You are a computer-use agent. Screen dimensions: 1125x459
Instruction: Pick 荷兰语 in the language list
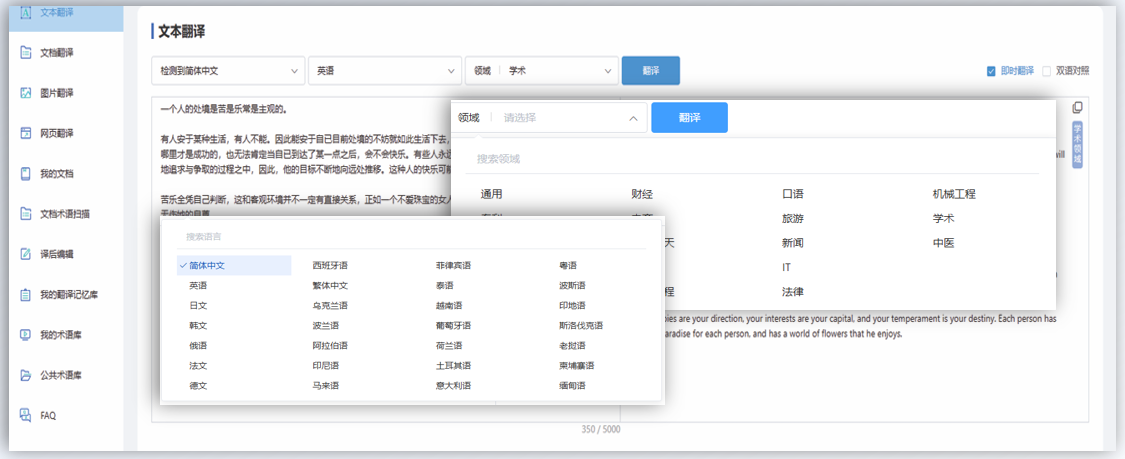(x=449, y=346)
